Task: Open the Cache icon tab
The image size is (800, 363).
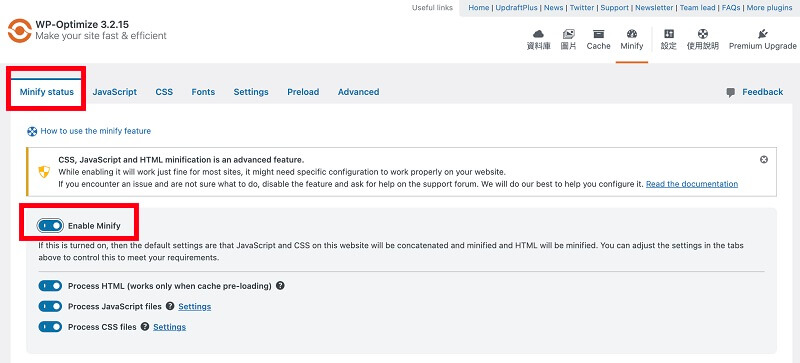Action: (x=598, y=34)
